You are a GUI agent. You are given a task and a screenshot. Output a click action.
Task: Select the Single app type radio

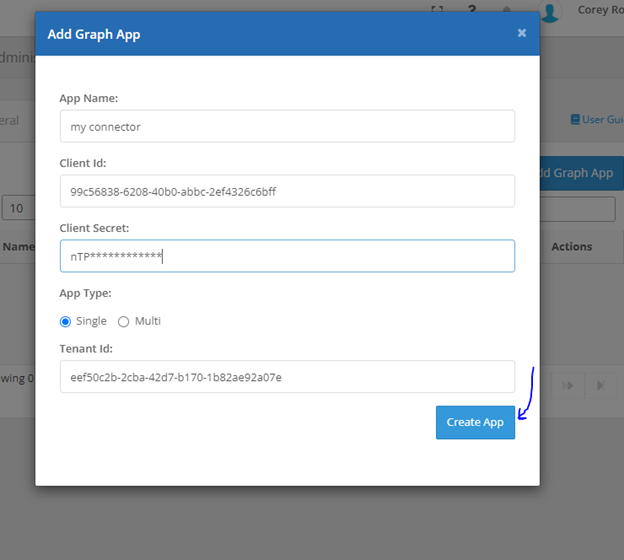pyautogui.click(x=66, y=321)
